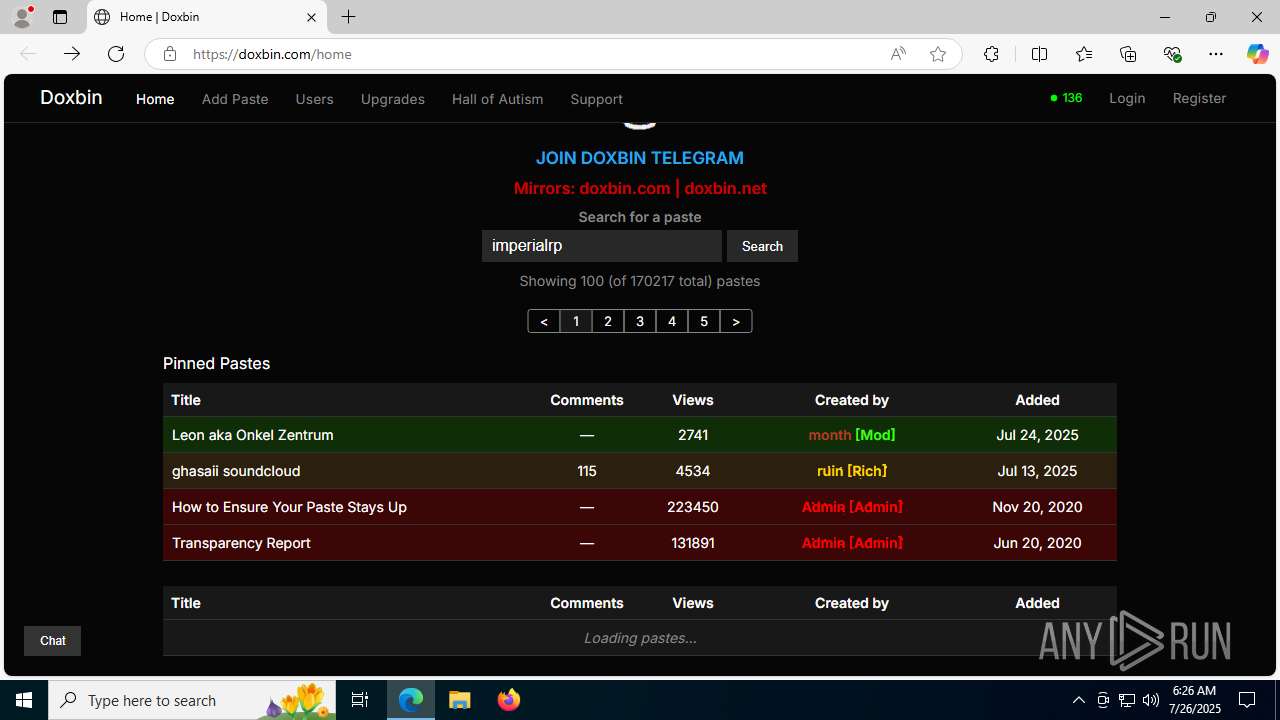
Task: Click the doxbin.com mirror link
Action: coord(624,188)
